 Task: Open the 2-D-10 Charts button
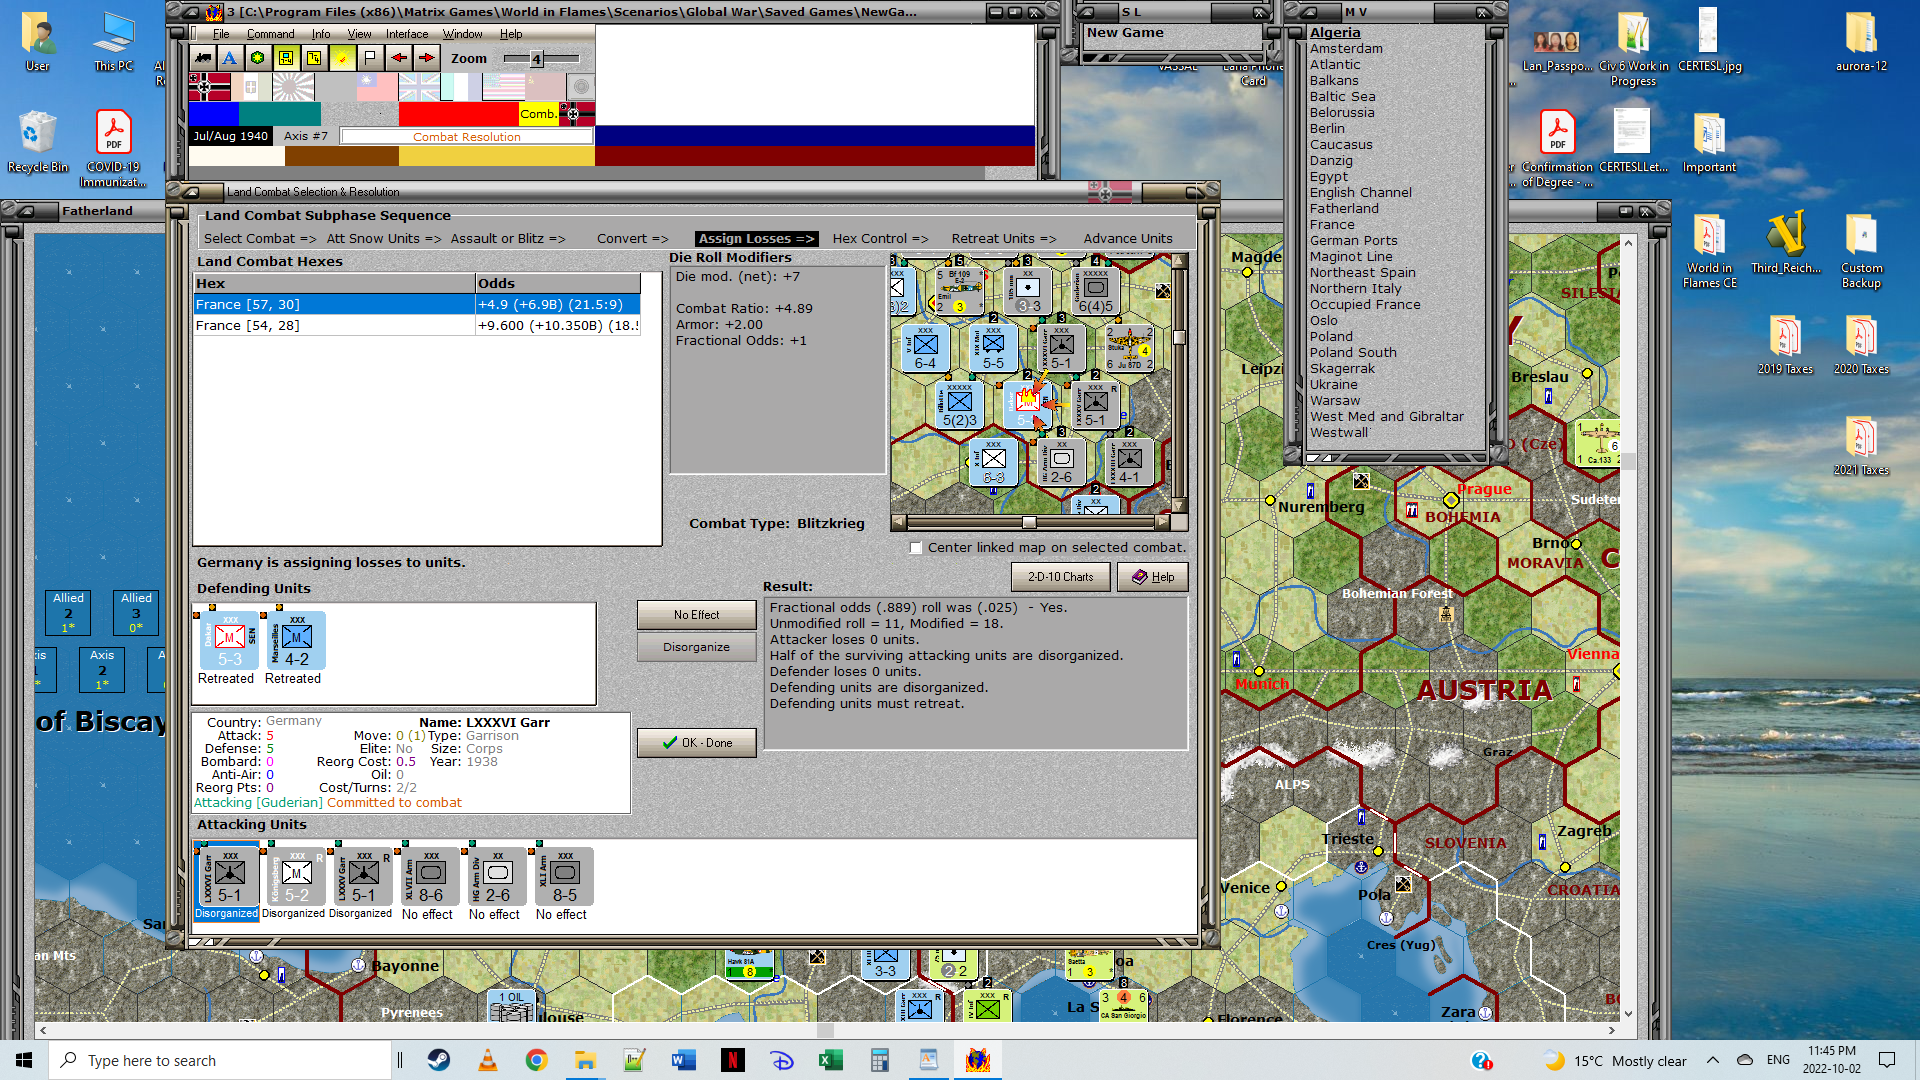(1060, 577)
